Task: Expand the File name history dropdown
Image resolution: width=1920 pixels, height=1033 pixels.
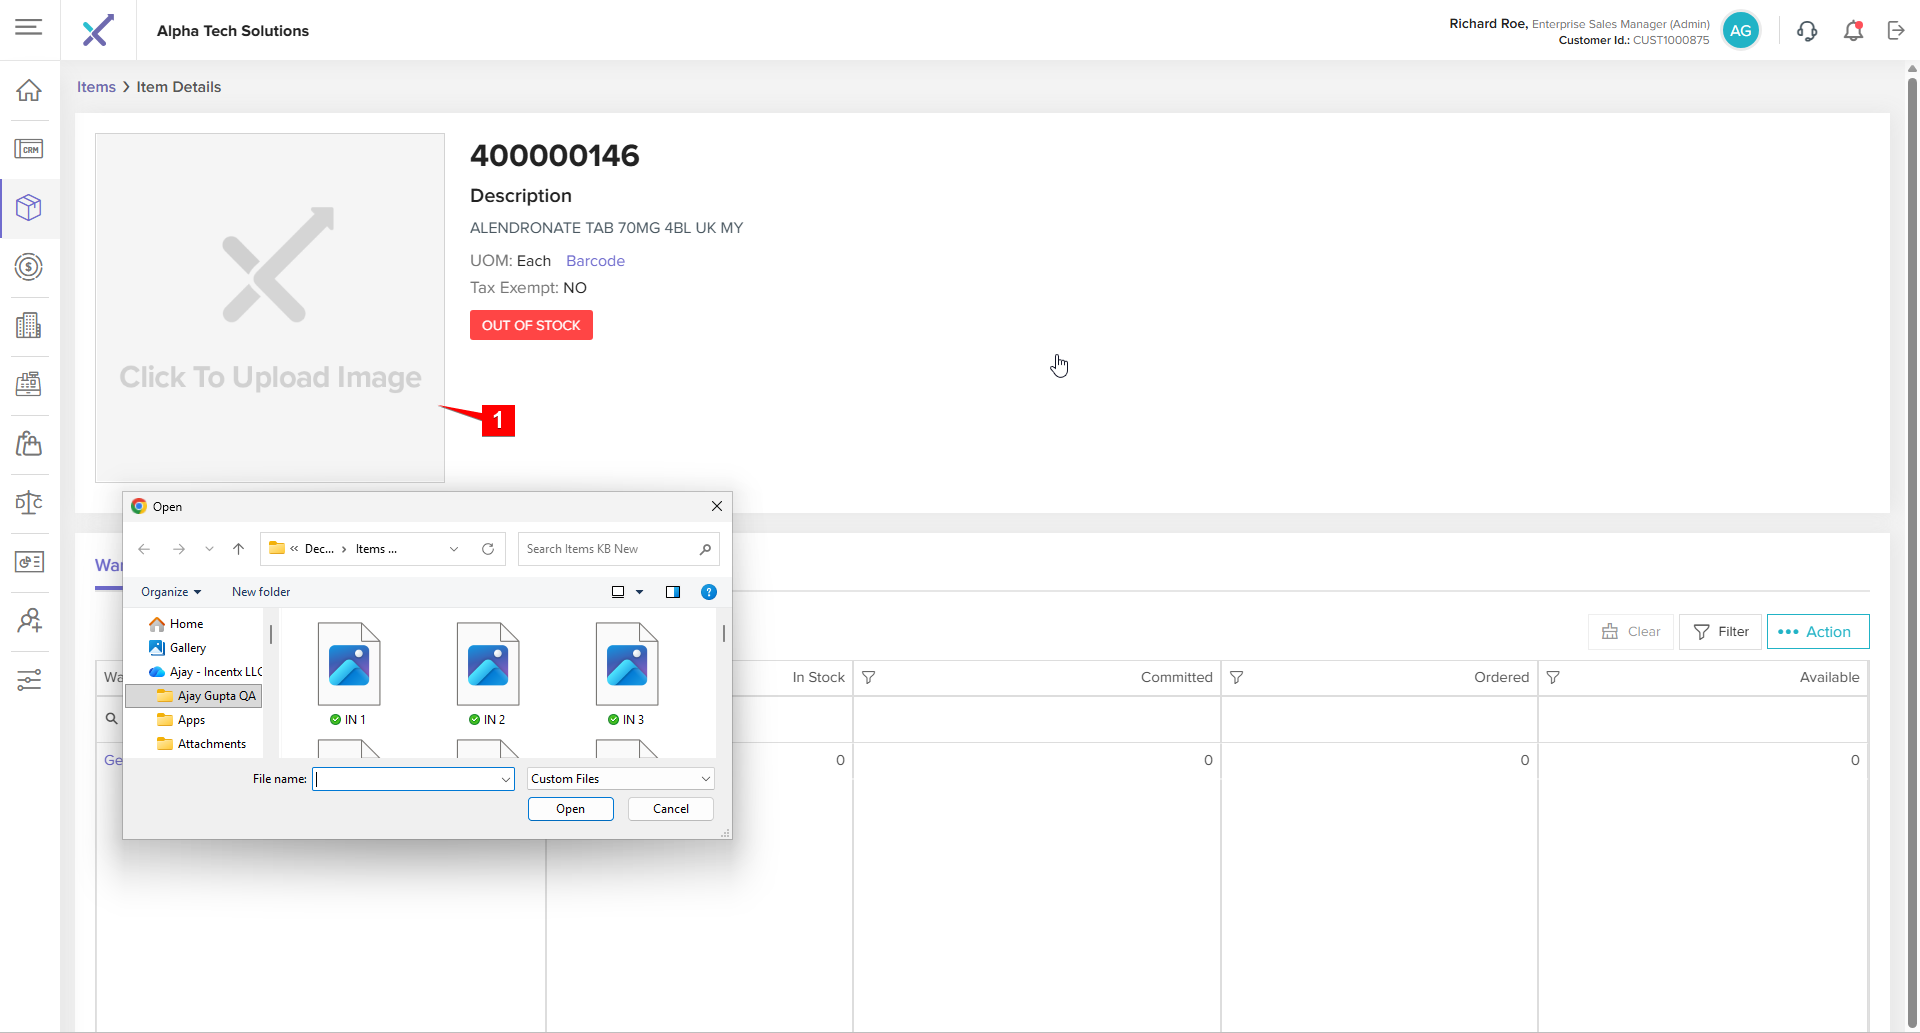Action: tap(505, 779)
